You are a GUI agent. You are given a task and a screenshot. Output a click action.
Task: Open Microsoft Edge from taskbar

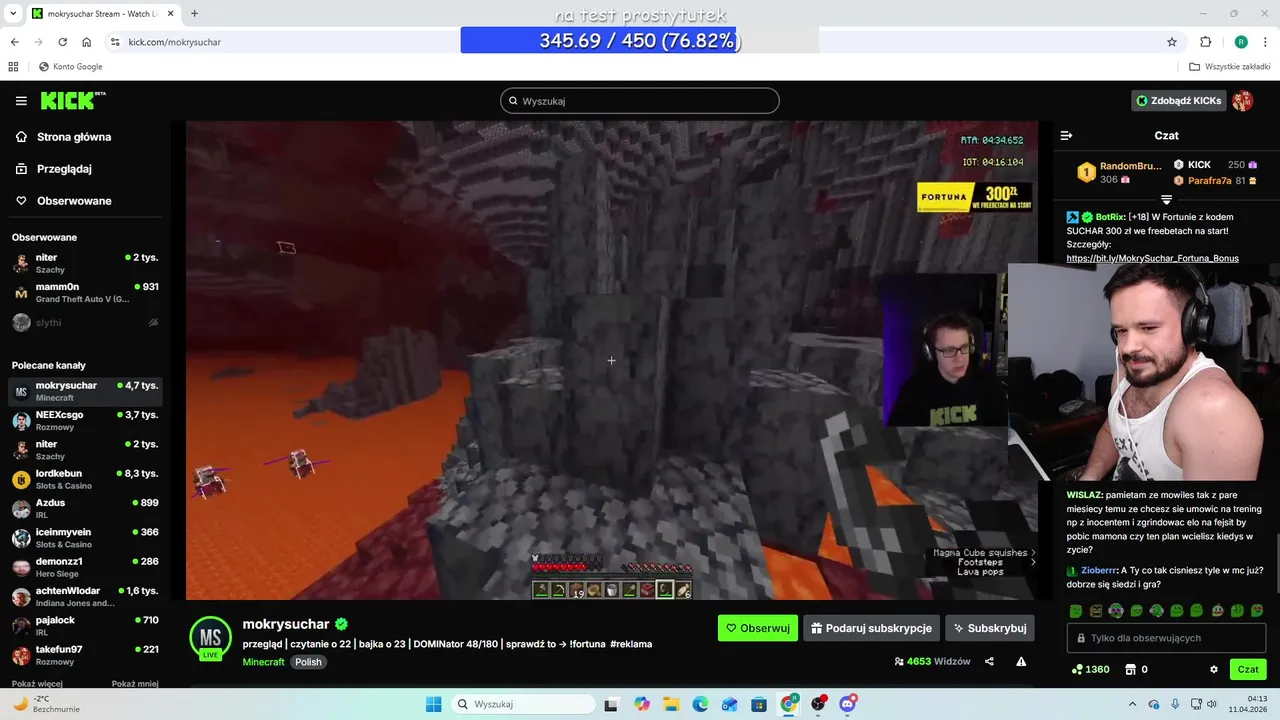pos(700,704)
